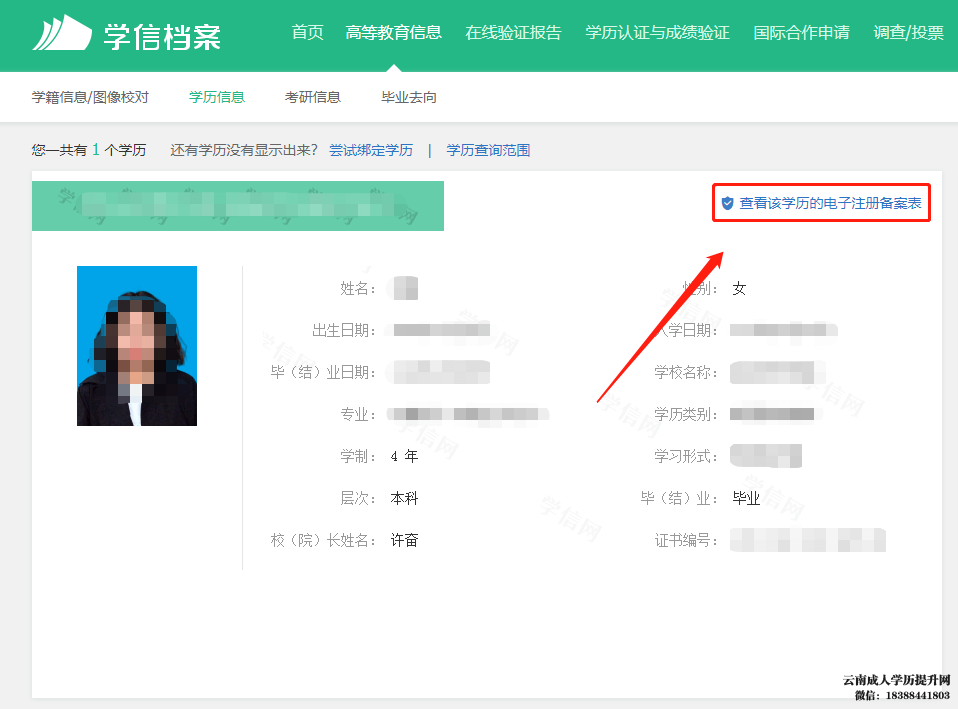
Task: Select the 首页 menu item
Action: pos(307,32)
